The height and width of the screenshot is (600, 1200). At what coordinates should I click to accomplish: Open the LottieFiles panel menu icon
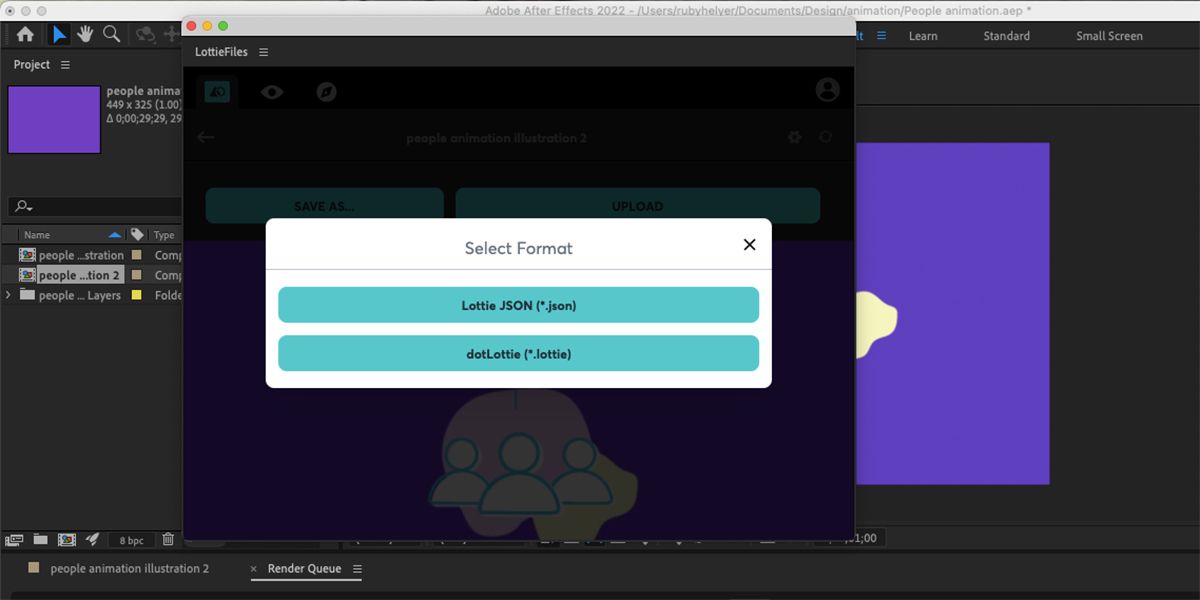point(264,52)
